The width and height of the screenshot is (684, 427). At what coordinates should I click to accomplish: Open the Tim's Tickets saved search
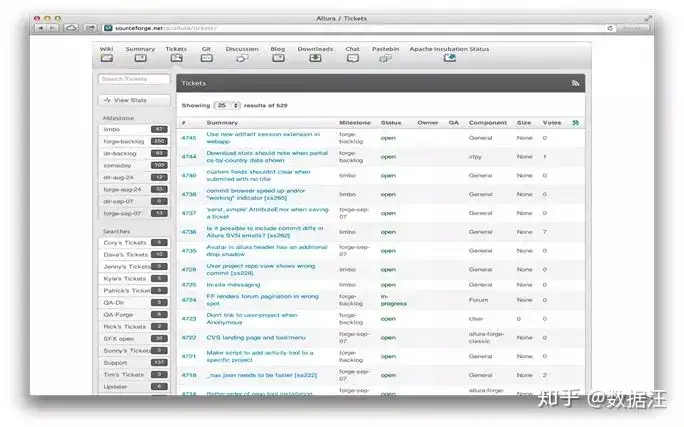pos(134,375)
